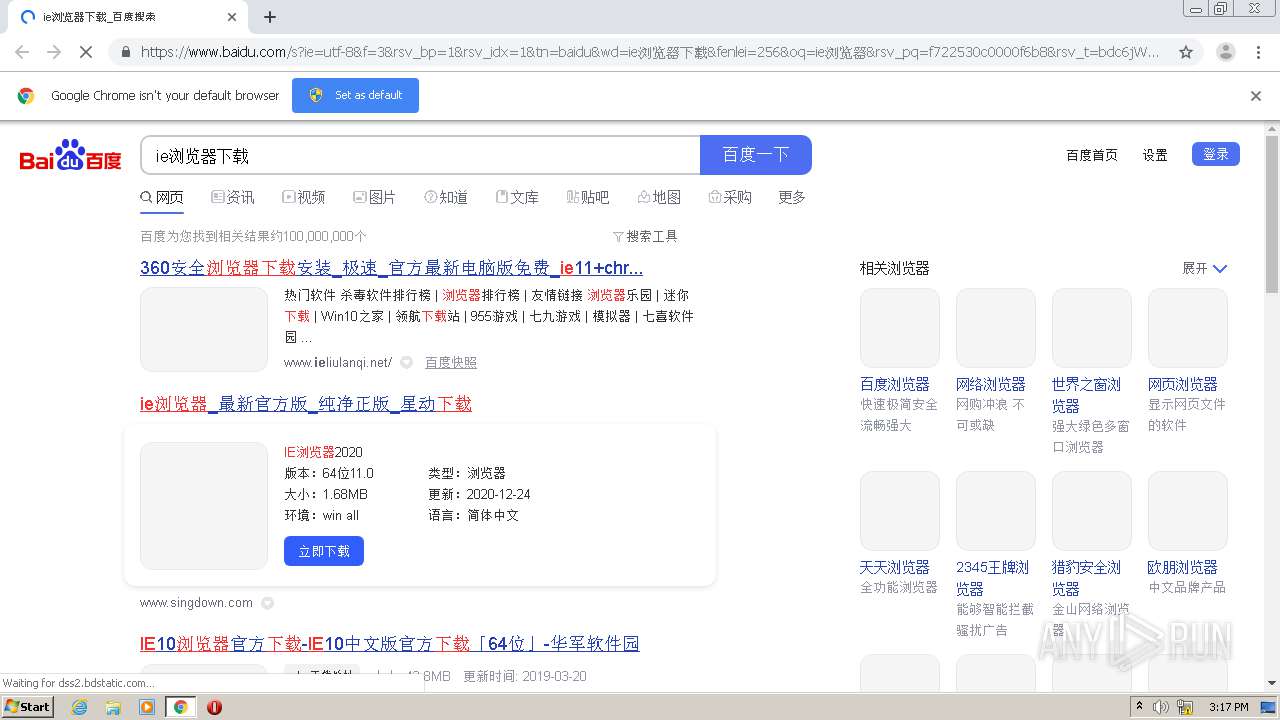1280x720 pixels.
Task: Open the red Opera taskbar icon
Action: tap(214, 707)
